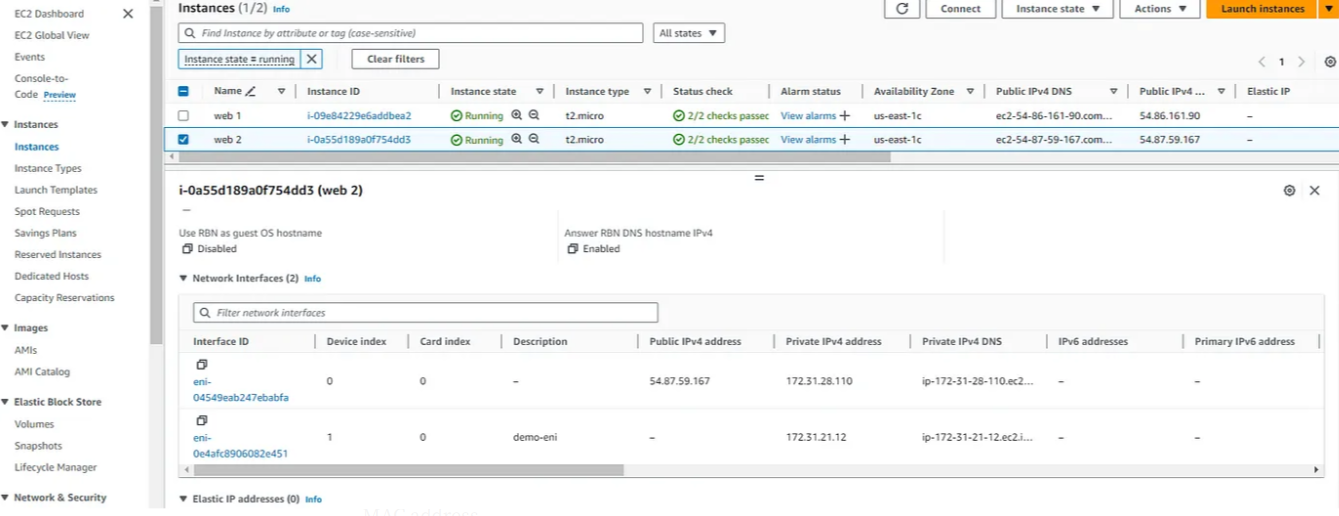1339x516 pixels.
Task: Open AMI Catalog in sidebar
Action: [42, 372]
